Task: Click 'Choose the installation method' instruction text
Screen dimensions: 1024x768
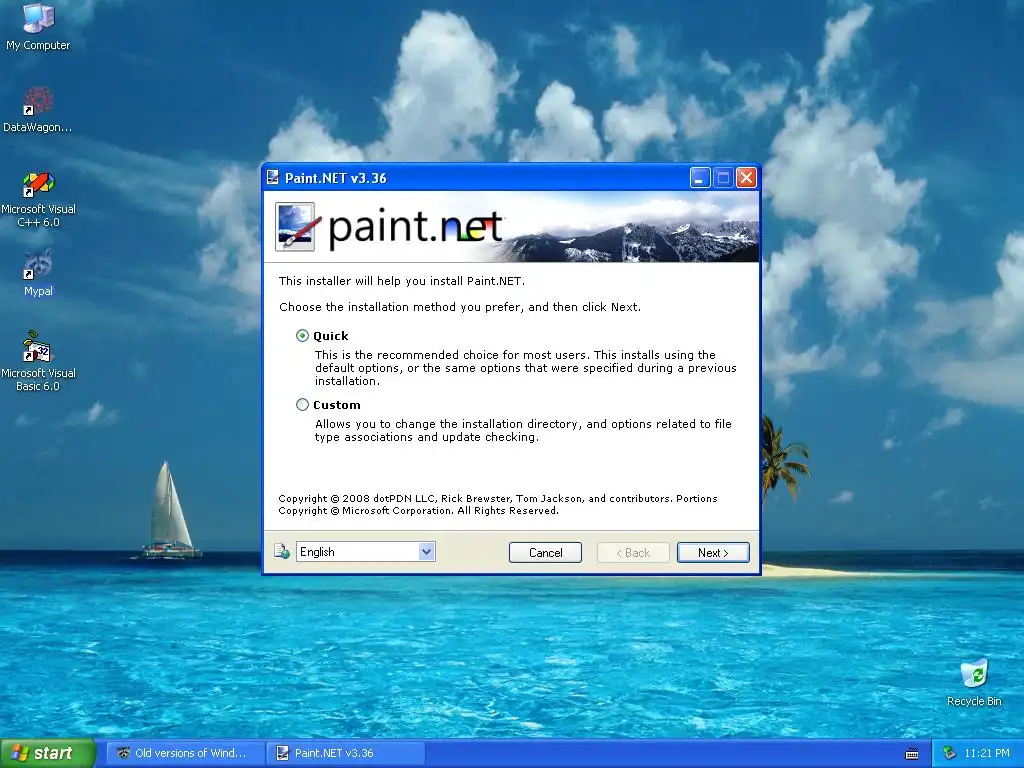Action: pos(460,307)
